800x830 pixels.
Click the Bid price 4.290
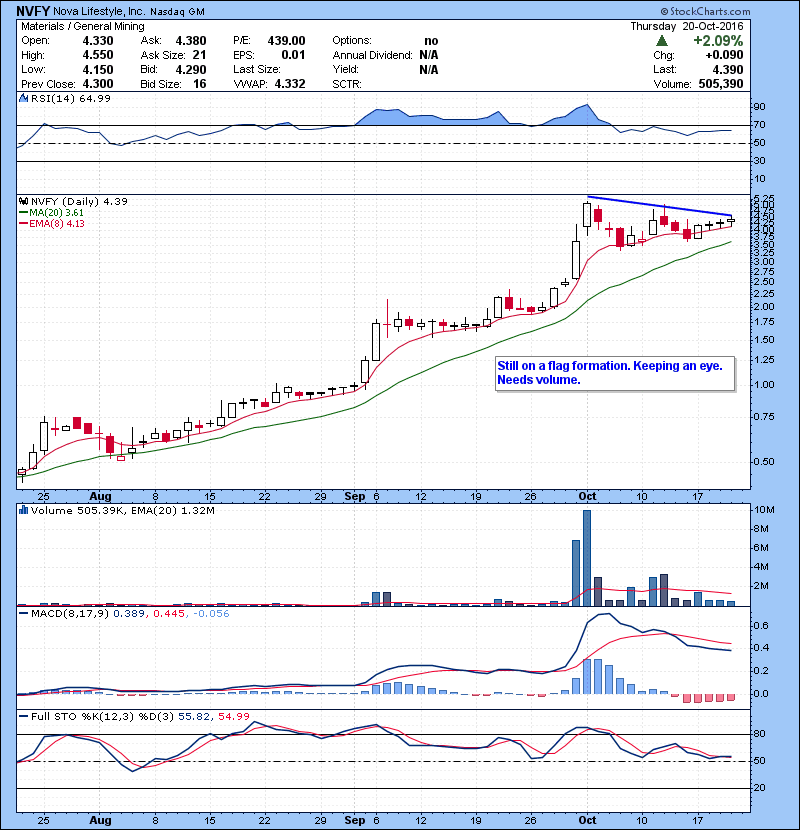191,69
